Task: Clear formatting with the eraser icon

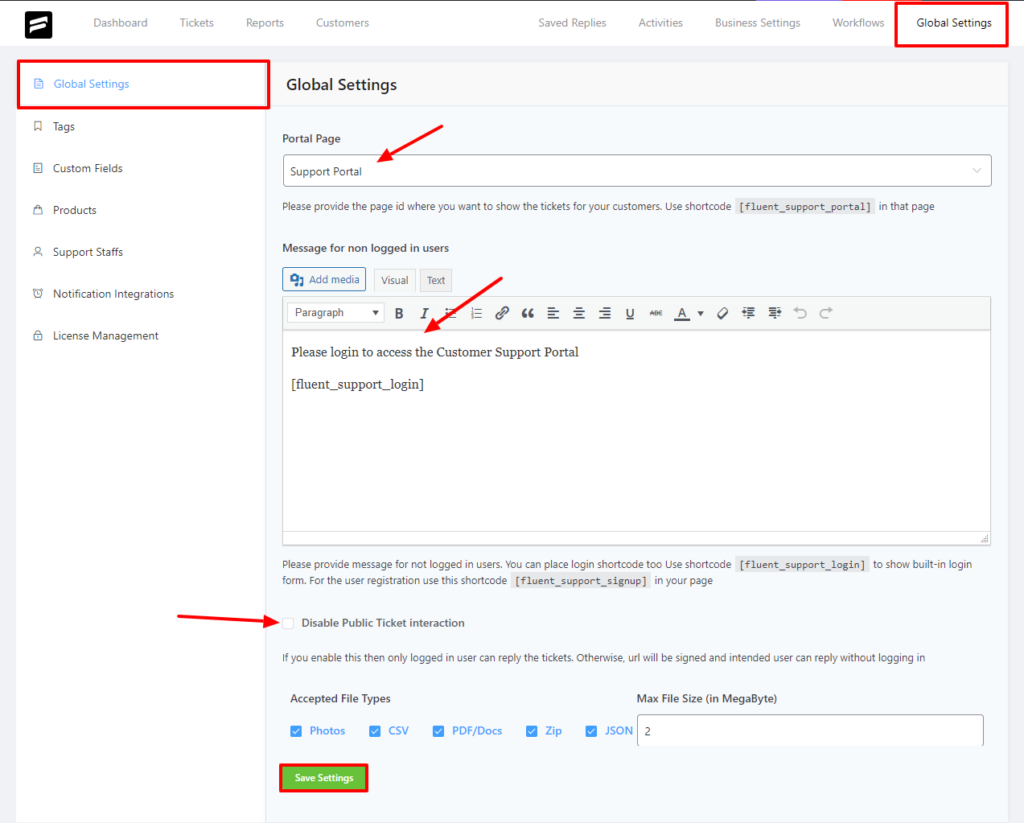Action: (722, 313)
